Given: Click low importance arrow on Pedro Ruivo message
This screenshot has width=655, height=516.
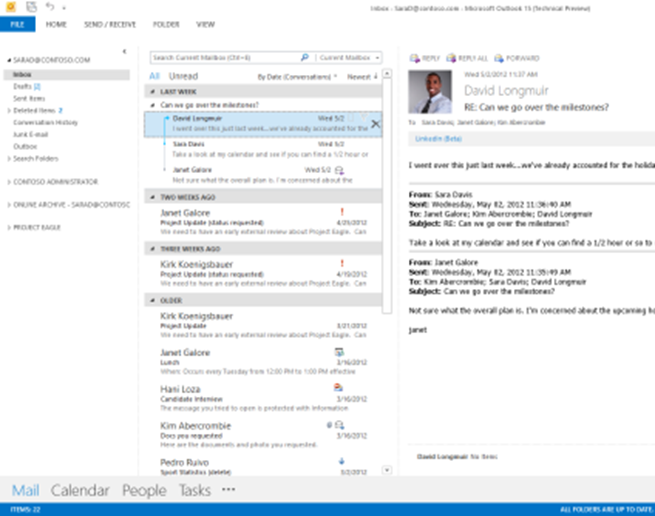Looking at the screenshot, I should [x=341, y=461].
